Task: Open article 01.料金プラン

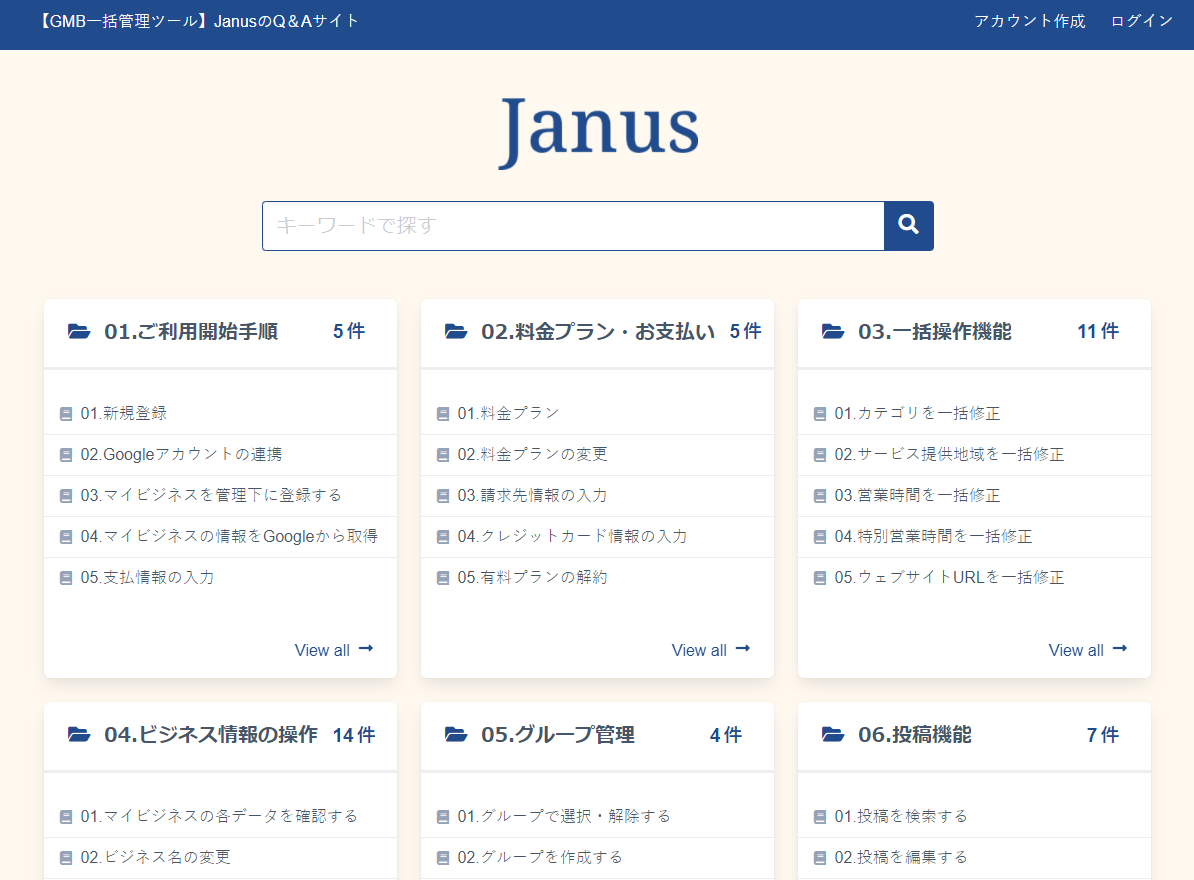Action: (509, 413)
